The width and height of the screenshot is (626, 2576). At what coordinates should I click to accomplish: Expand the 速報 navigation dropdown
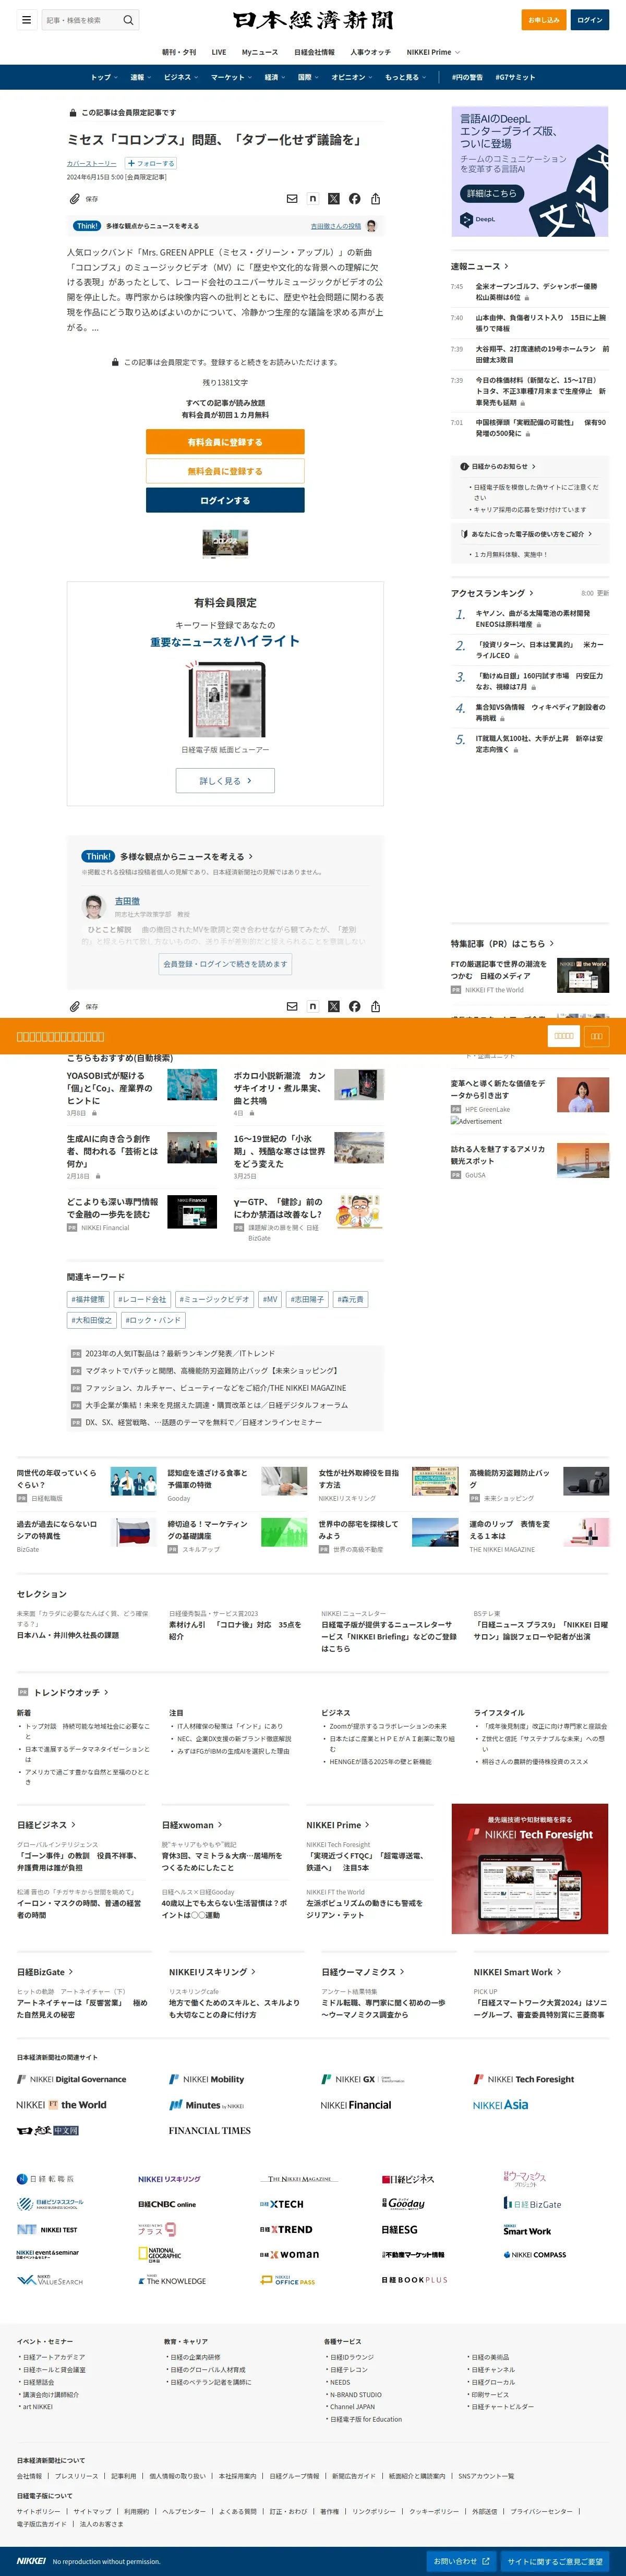tap(141, 77)
